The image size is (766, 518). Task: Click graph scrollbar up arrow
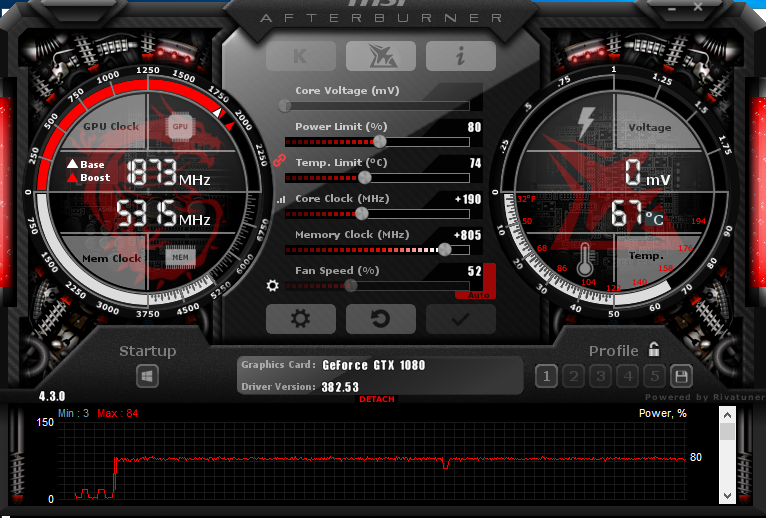point(727,415)
